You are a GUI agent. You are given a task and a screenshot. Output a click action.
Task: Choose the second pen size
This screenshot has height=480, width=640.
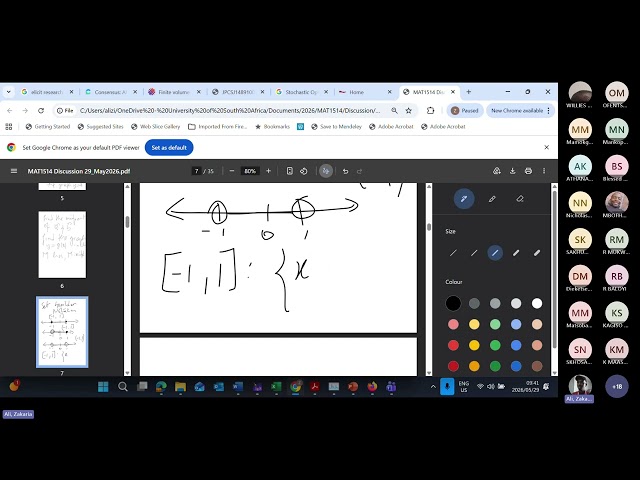pos(474,253)
